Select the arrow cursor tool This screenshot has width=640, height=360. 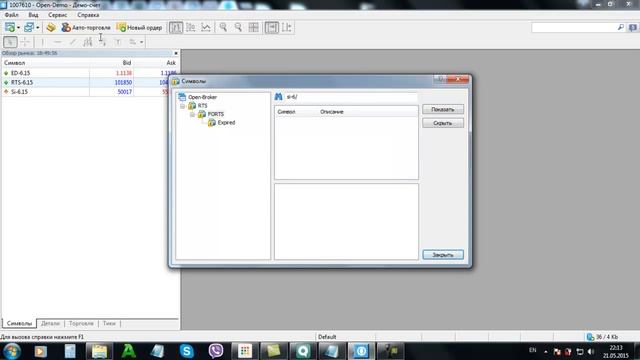pyautogui.click(x=10, y=42)
